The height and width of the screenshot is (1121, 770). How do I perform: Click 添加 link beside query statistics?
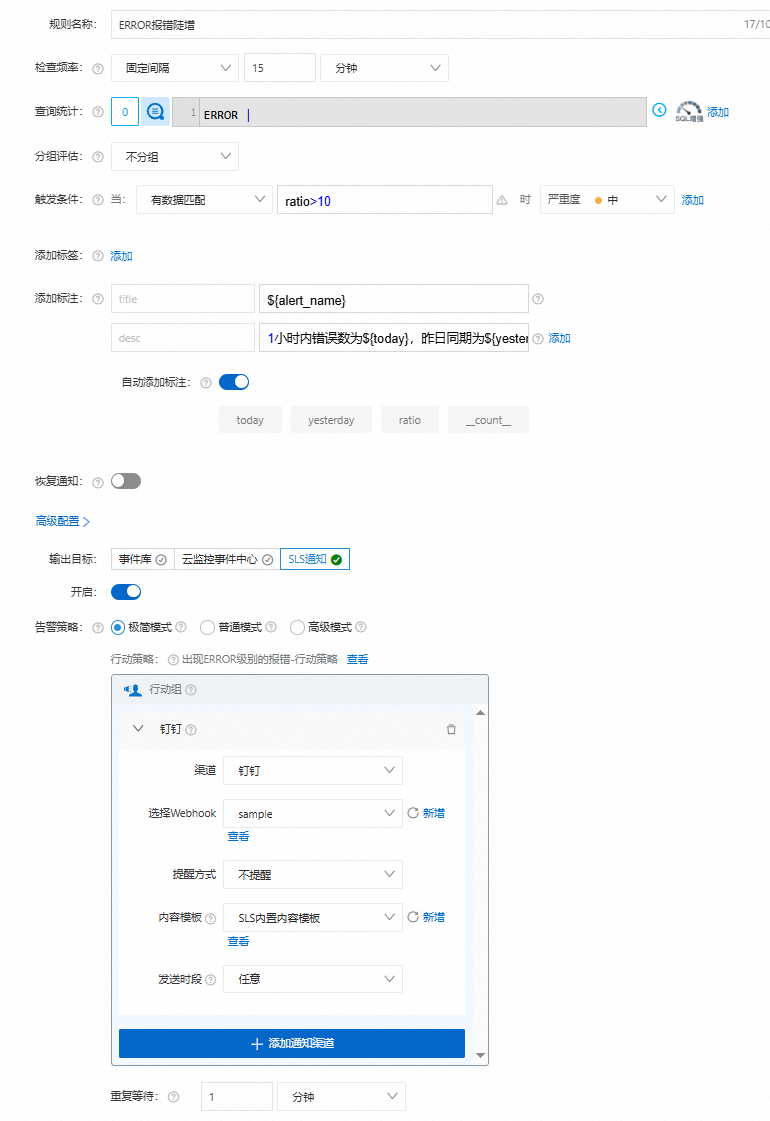click(718, 112)
